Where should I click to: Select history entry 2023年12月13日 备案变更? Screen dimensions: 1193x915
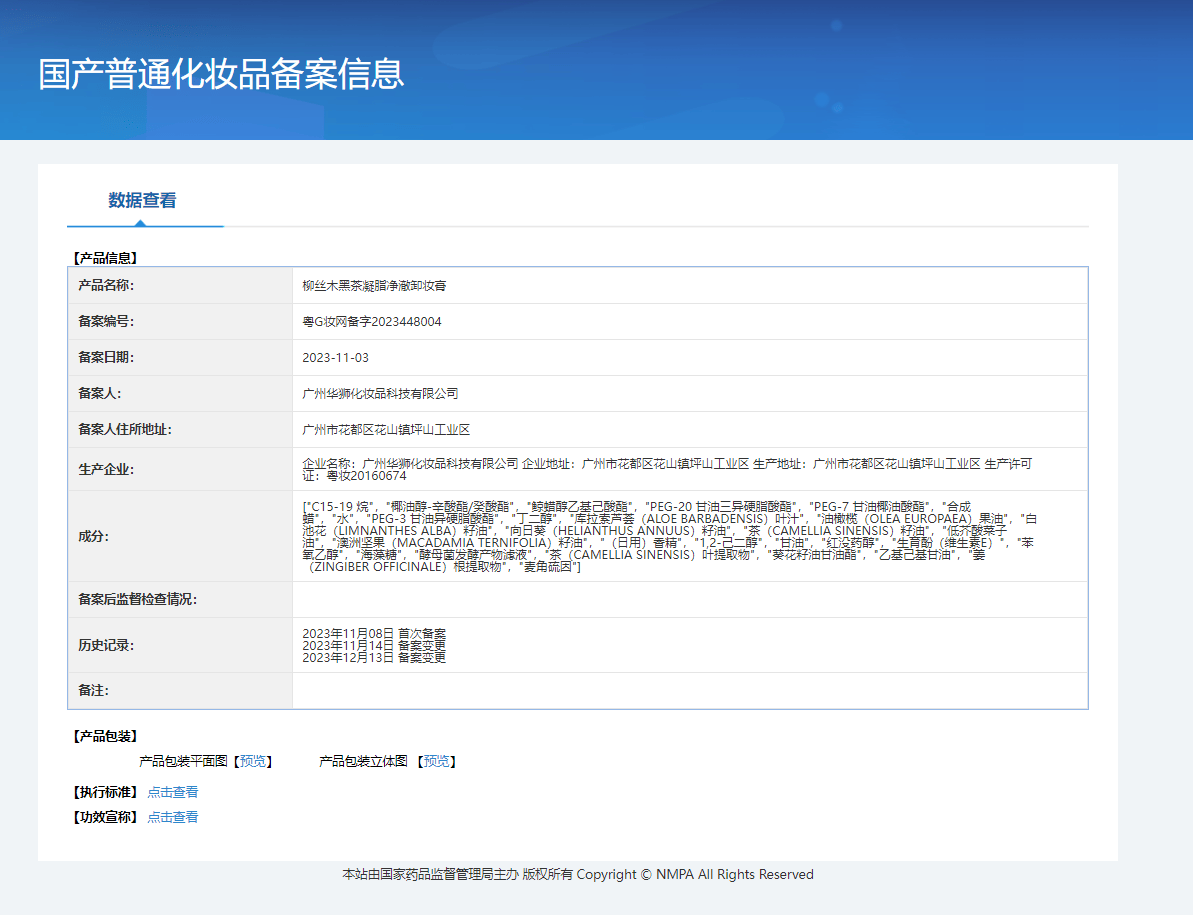tap(374, 658)
